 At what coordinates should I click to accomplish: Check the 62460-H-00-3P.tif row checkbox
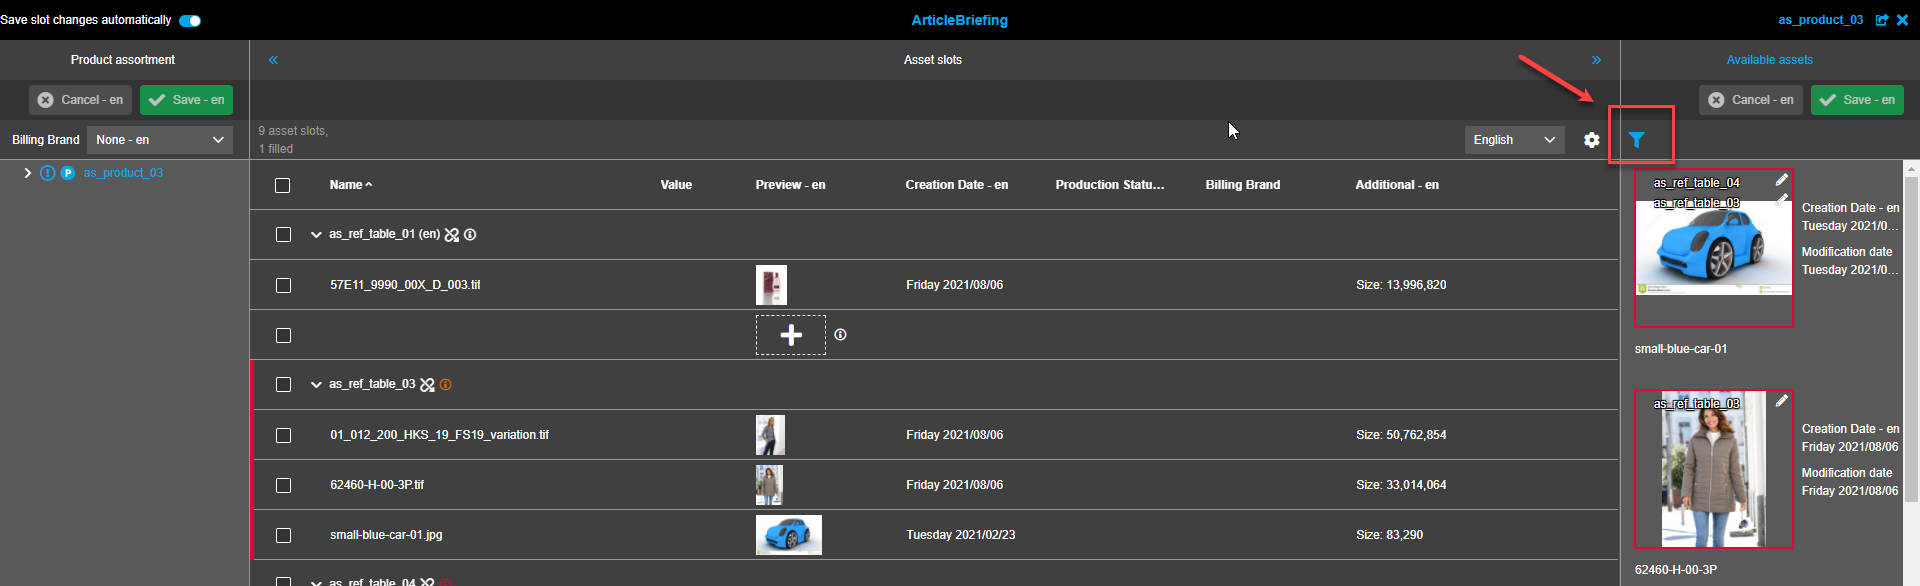pyautogui.click(x=283, y=485)
